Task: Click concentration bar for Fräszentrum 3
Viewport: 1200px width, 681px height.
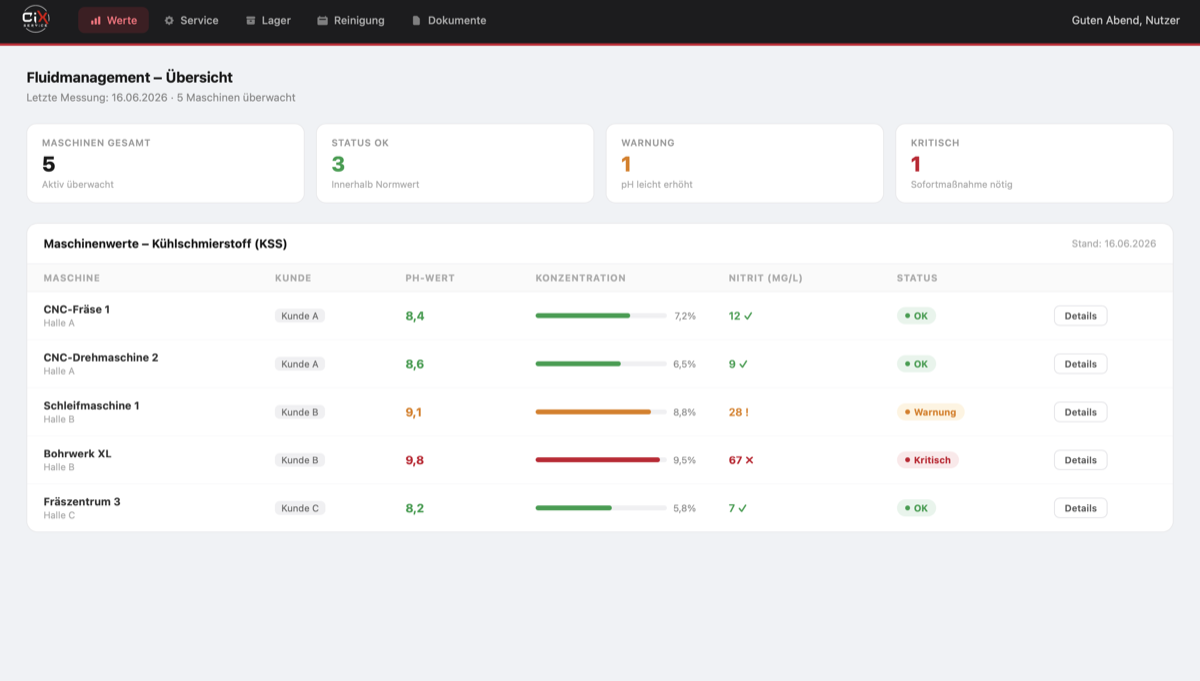Action: click(601, 508)
